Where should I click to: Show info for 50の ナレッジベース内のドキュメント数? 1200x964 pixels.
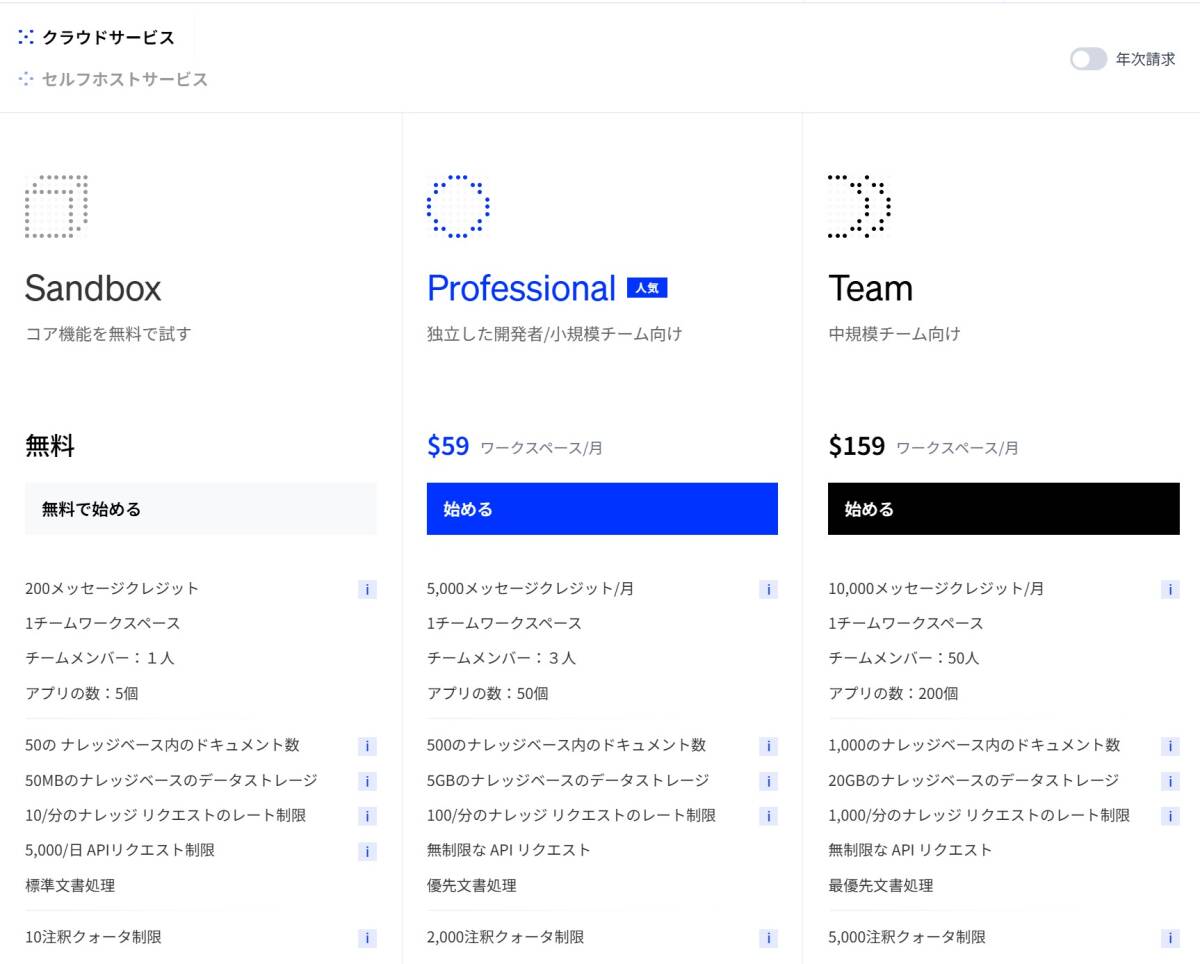click(x=367, y=746)
